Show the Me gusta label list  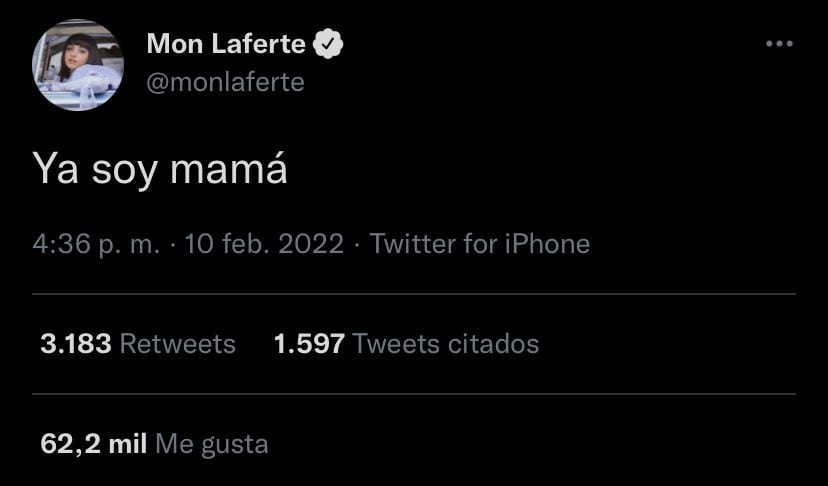pyautogui.click(x=213, y=443)
